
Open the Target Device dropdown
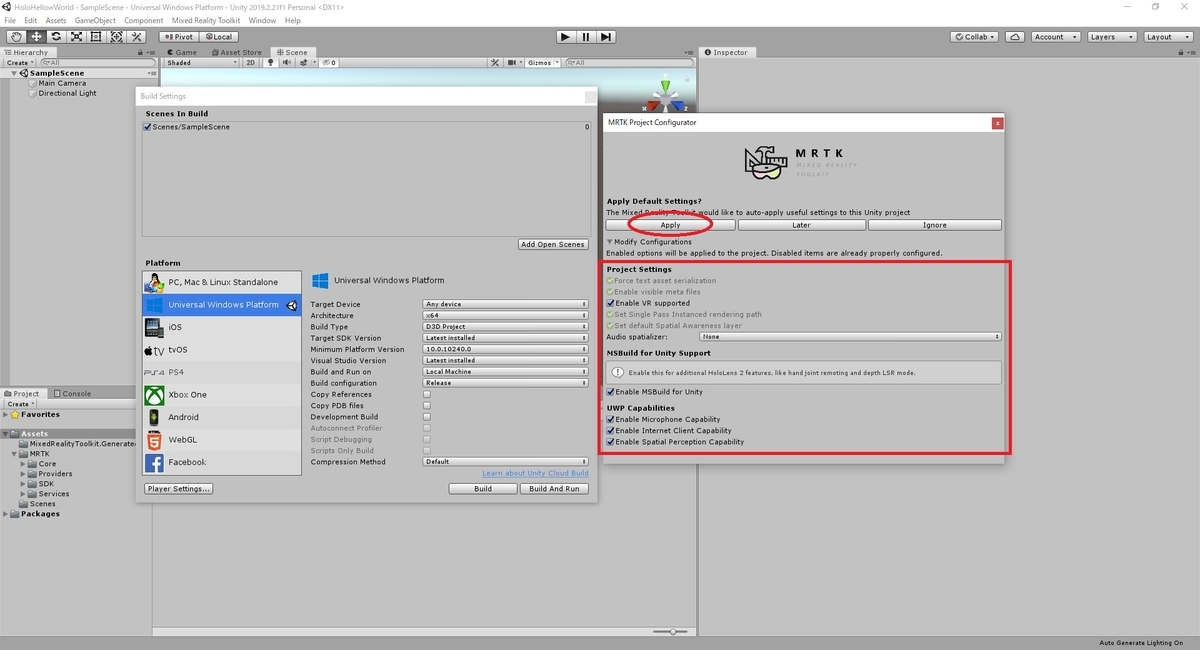506,304
